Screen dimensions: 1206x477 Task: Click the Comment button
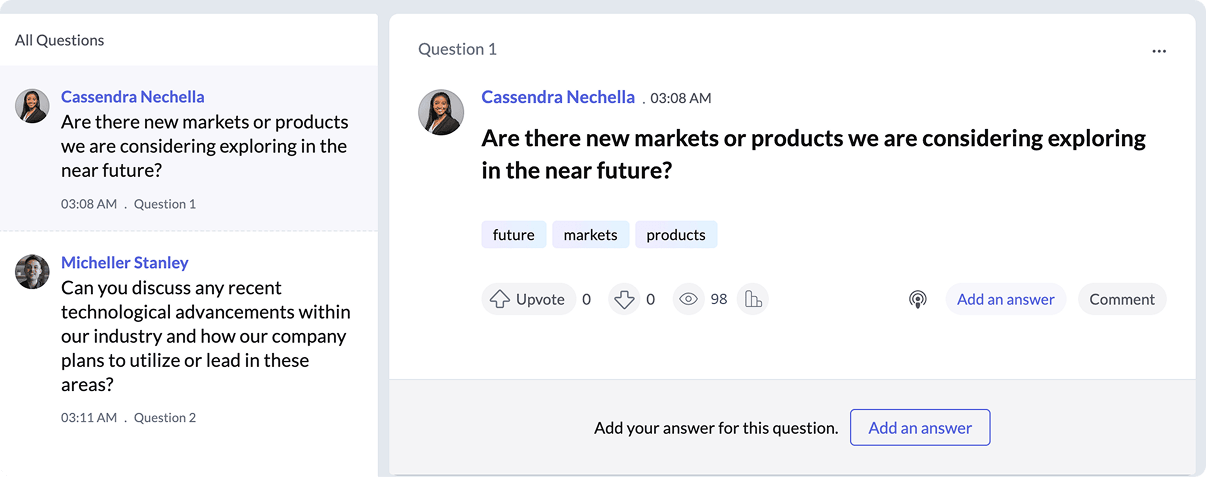(x=1122, y=299)
